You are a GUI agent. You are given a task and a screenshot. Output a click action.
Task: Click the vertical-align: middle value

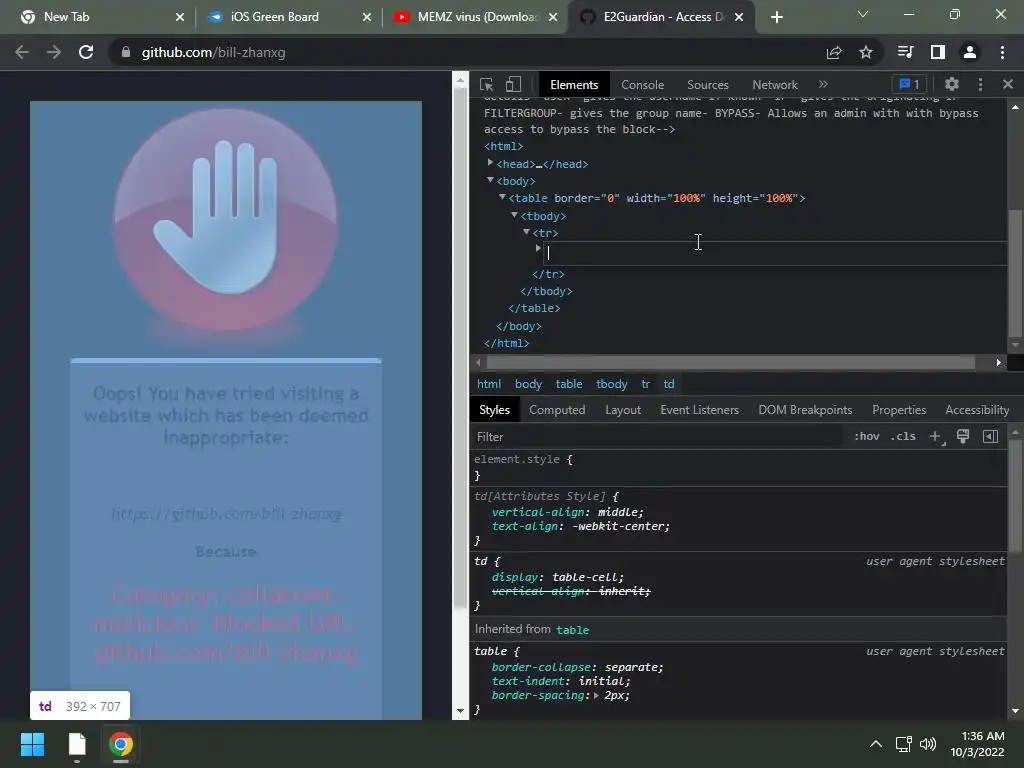pyautogui.click(x=620, y=512)
